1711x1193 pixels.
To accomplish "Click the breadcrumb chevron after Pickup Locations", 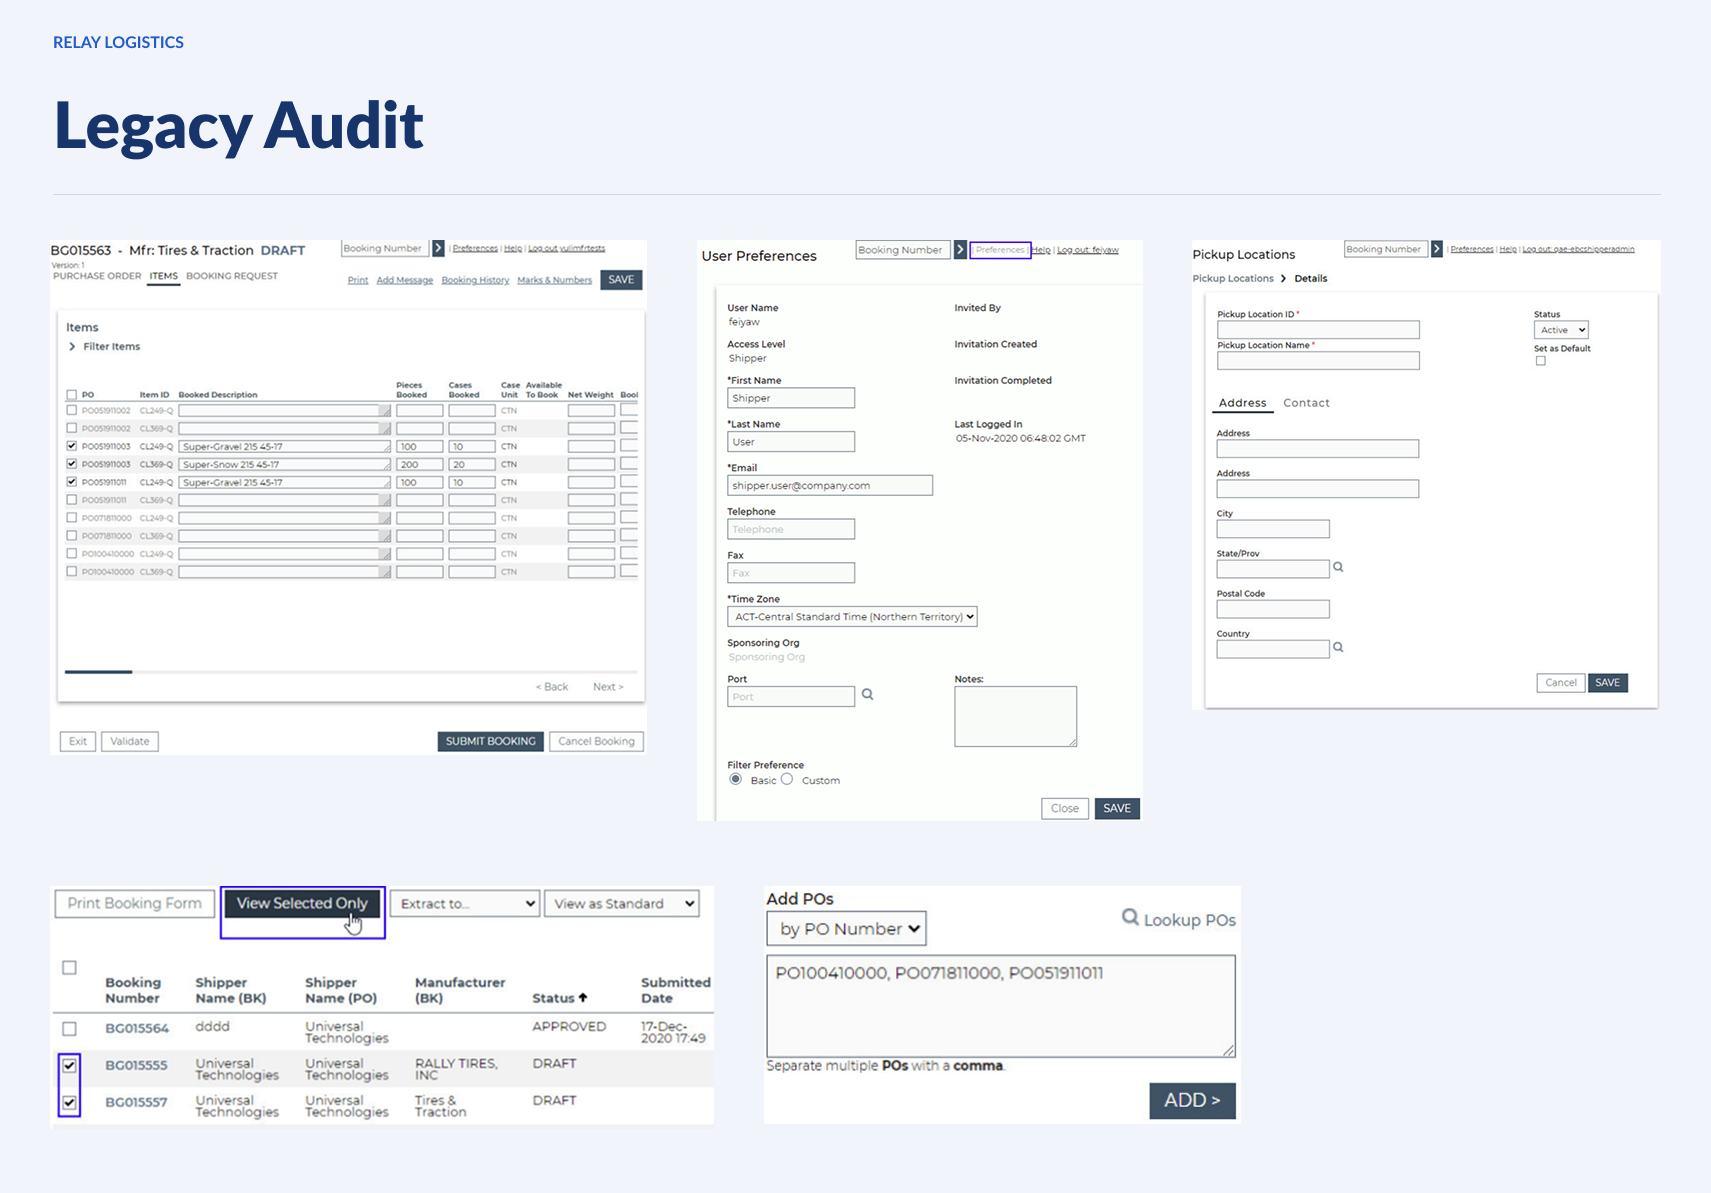I will [1283, 278].
